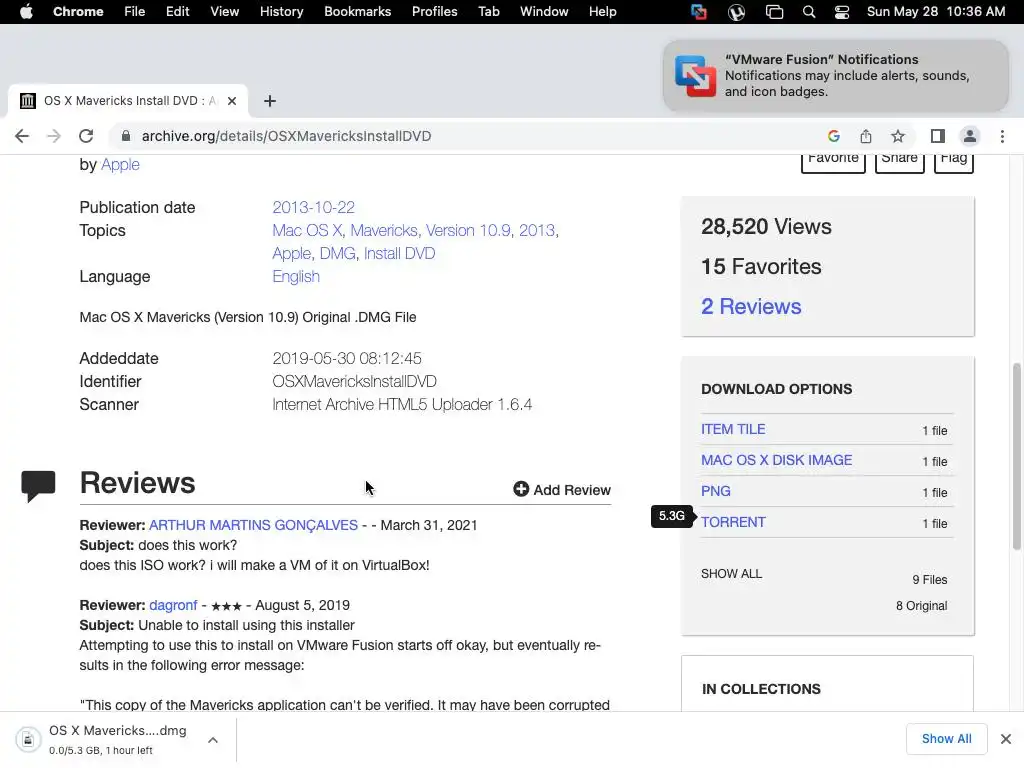
Task: Open reviewer ARTHUR MARTINS GONÇALVES profile
Action: click(x=253, y=525)
